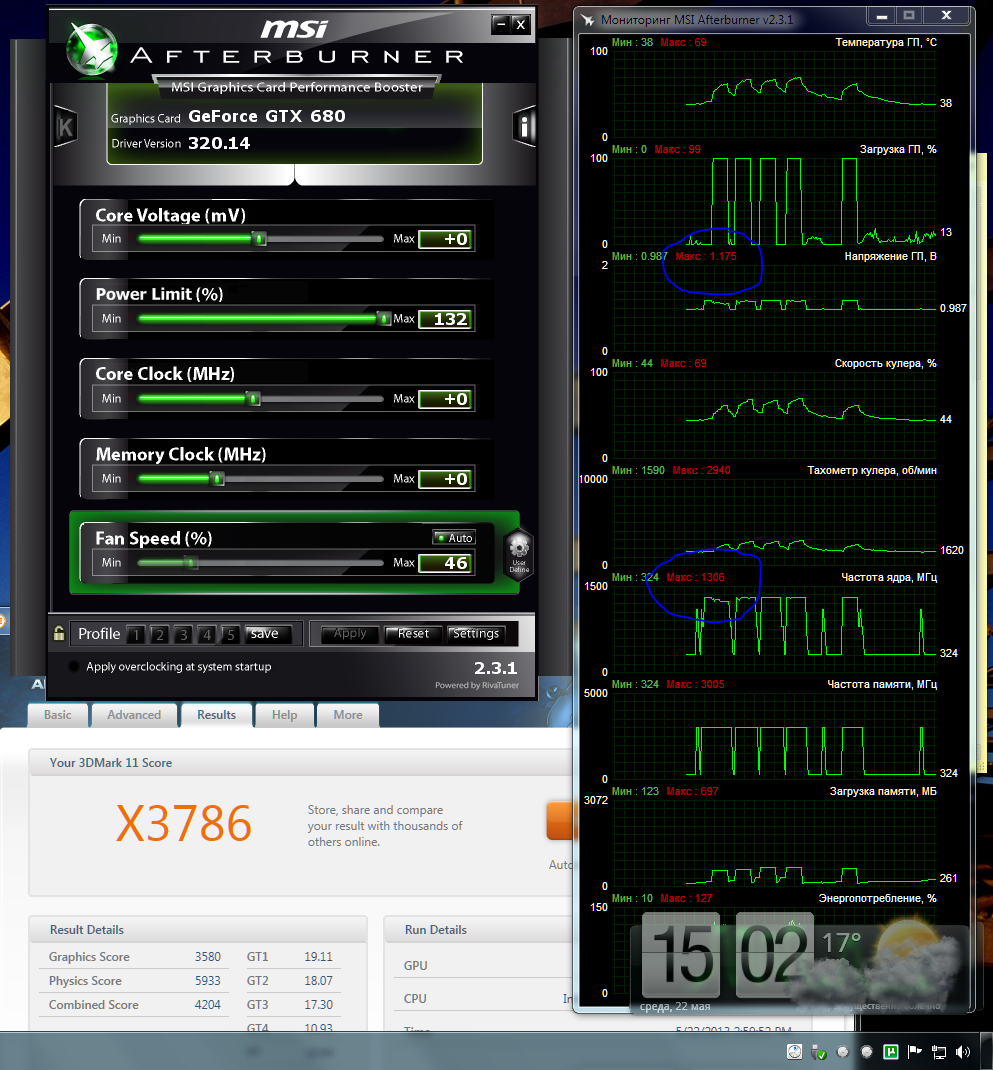Select profile slot 1
The height and width of the screenshot is (1070, 993).
click(135, 634)
